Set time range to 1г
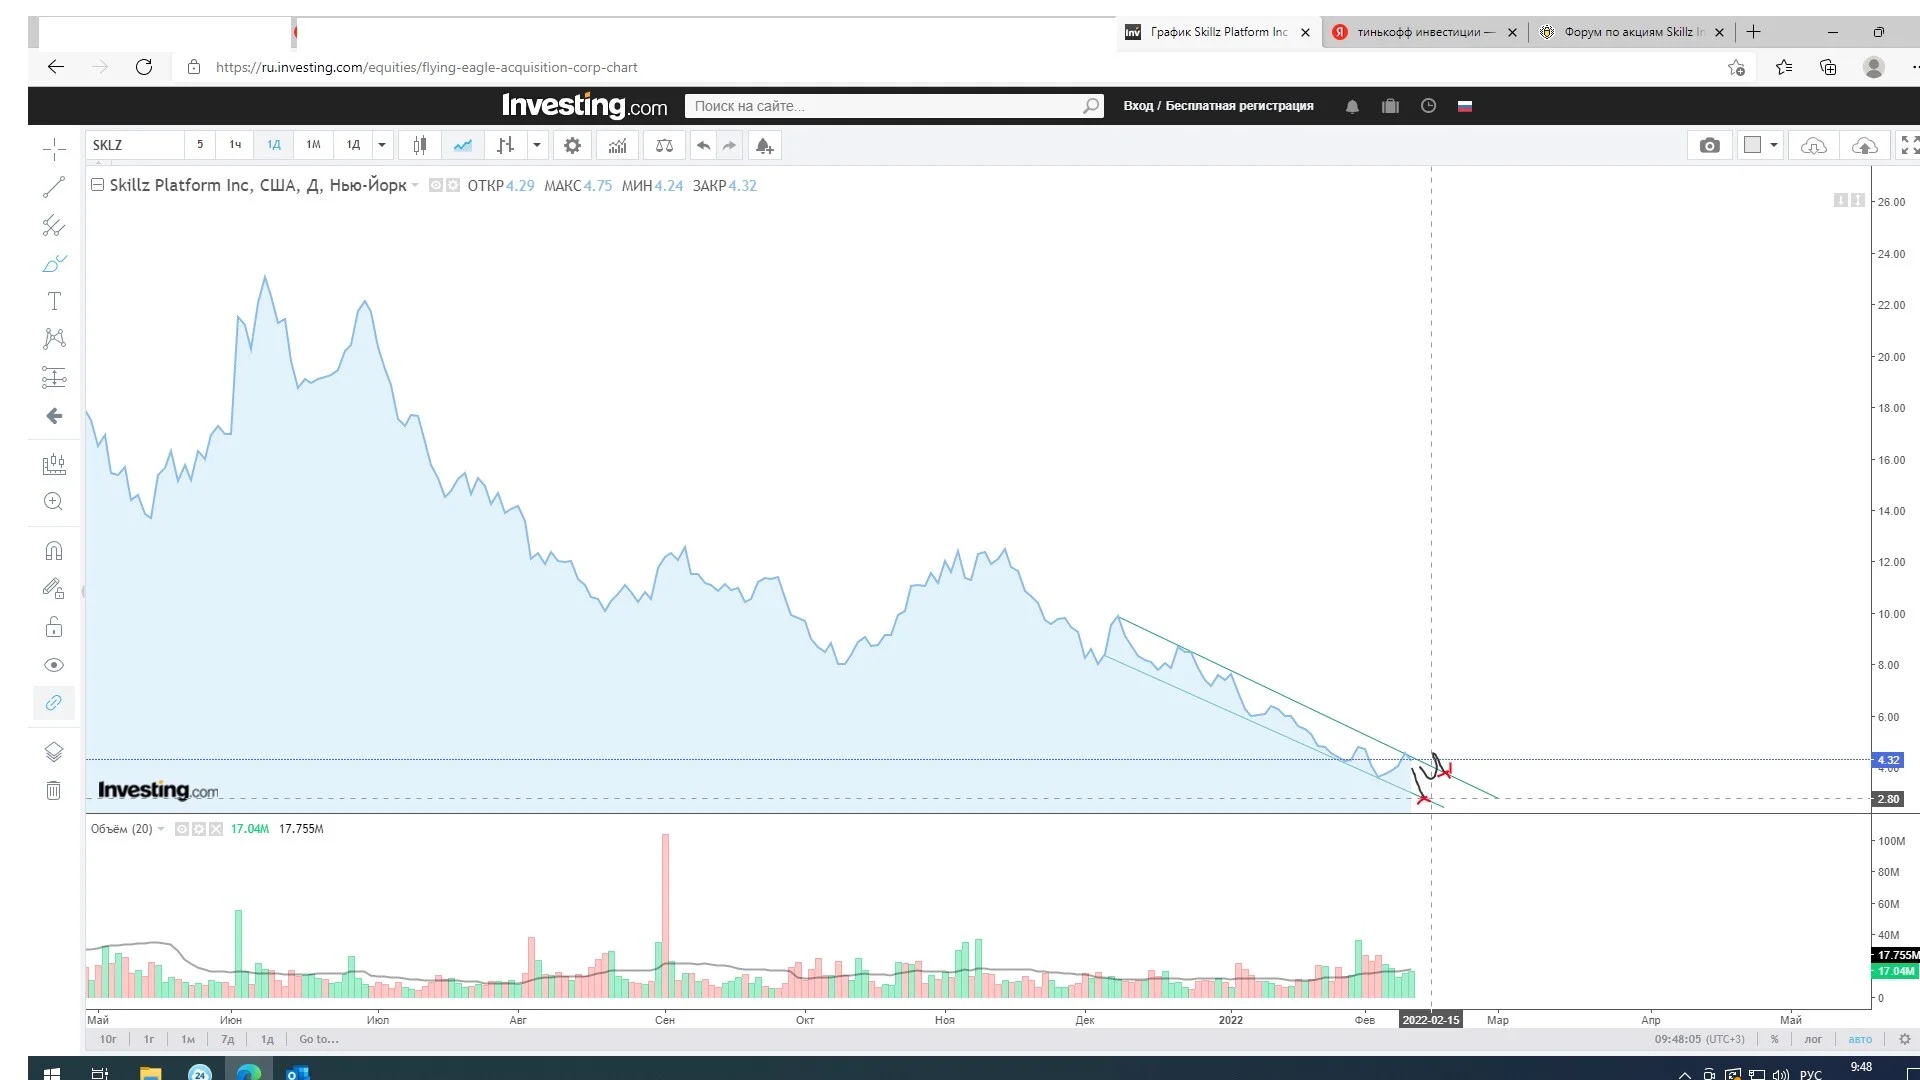This screenshot has width=1920, height=1080. pos(149,1040)
